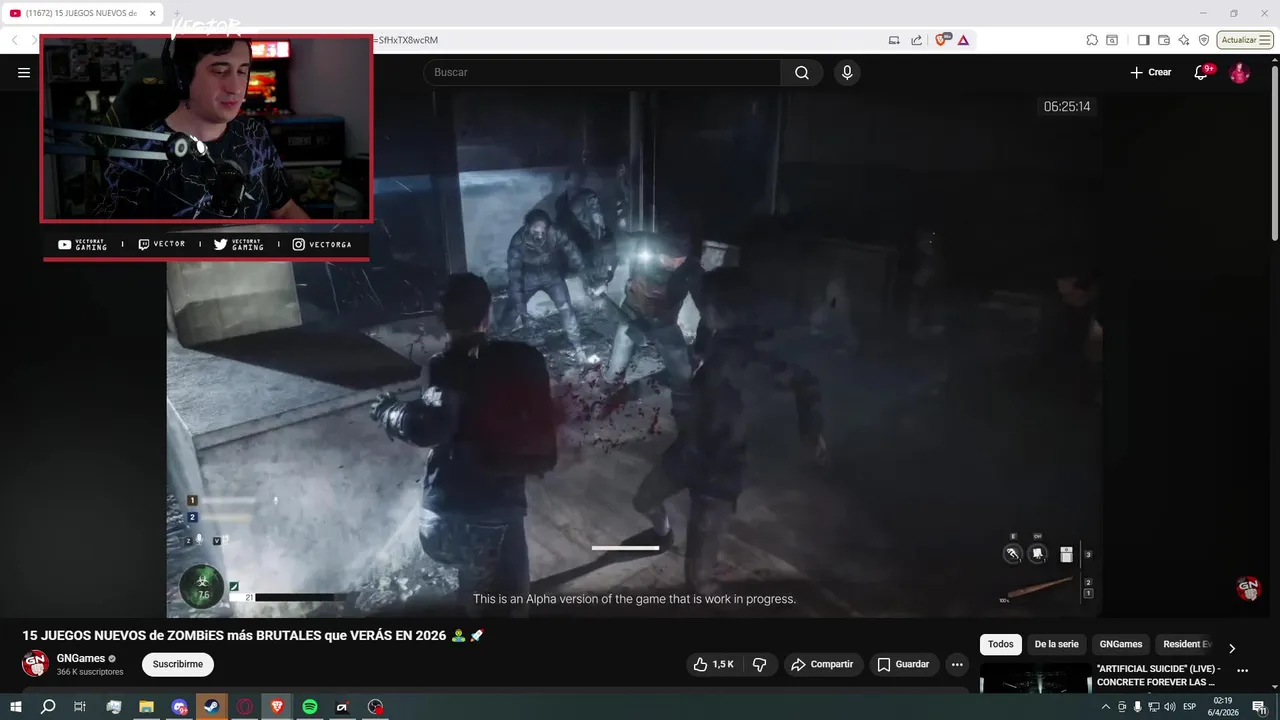Toggle the browser sidebar panel

[x=1144, y=40]
